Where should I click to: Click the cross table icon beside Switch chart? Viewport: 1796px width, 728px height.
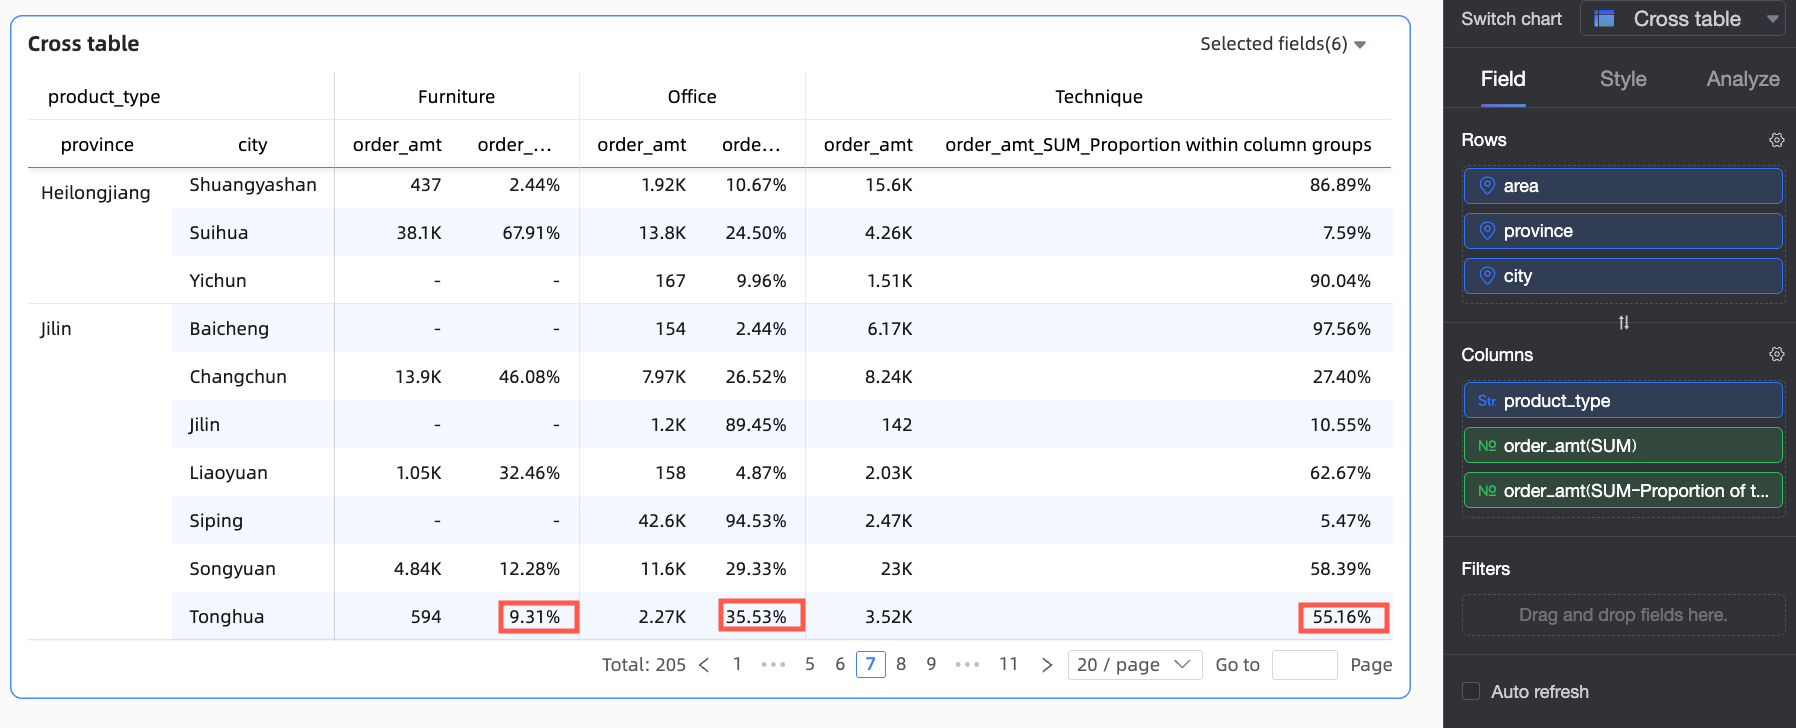1604,19
